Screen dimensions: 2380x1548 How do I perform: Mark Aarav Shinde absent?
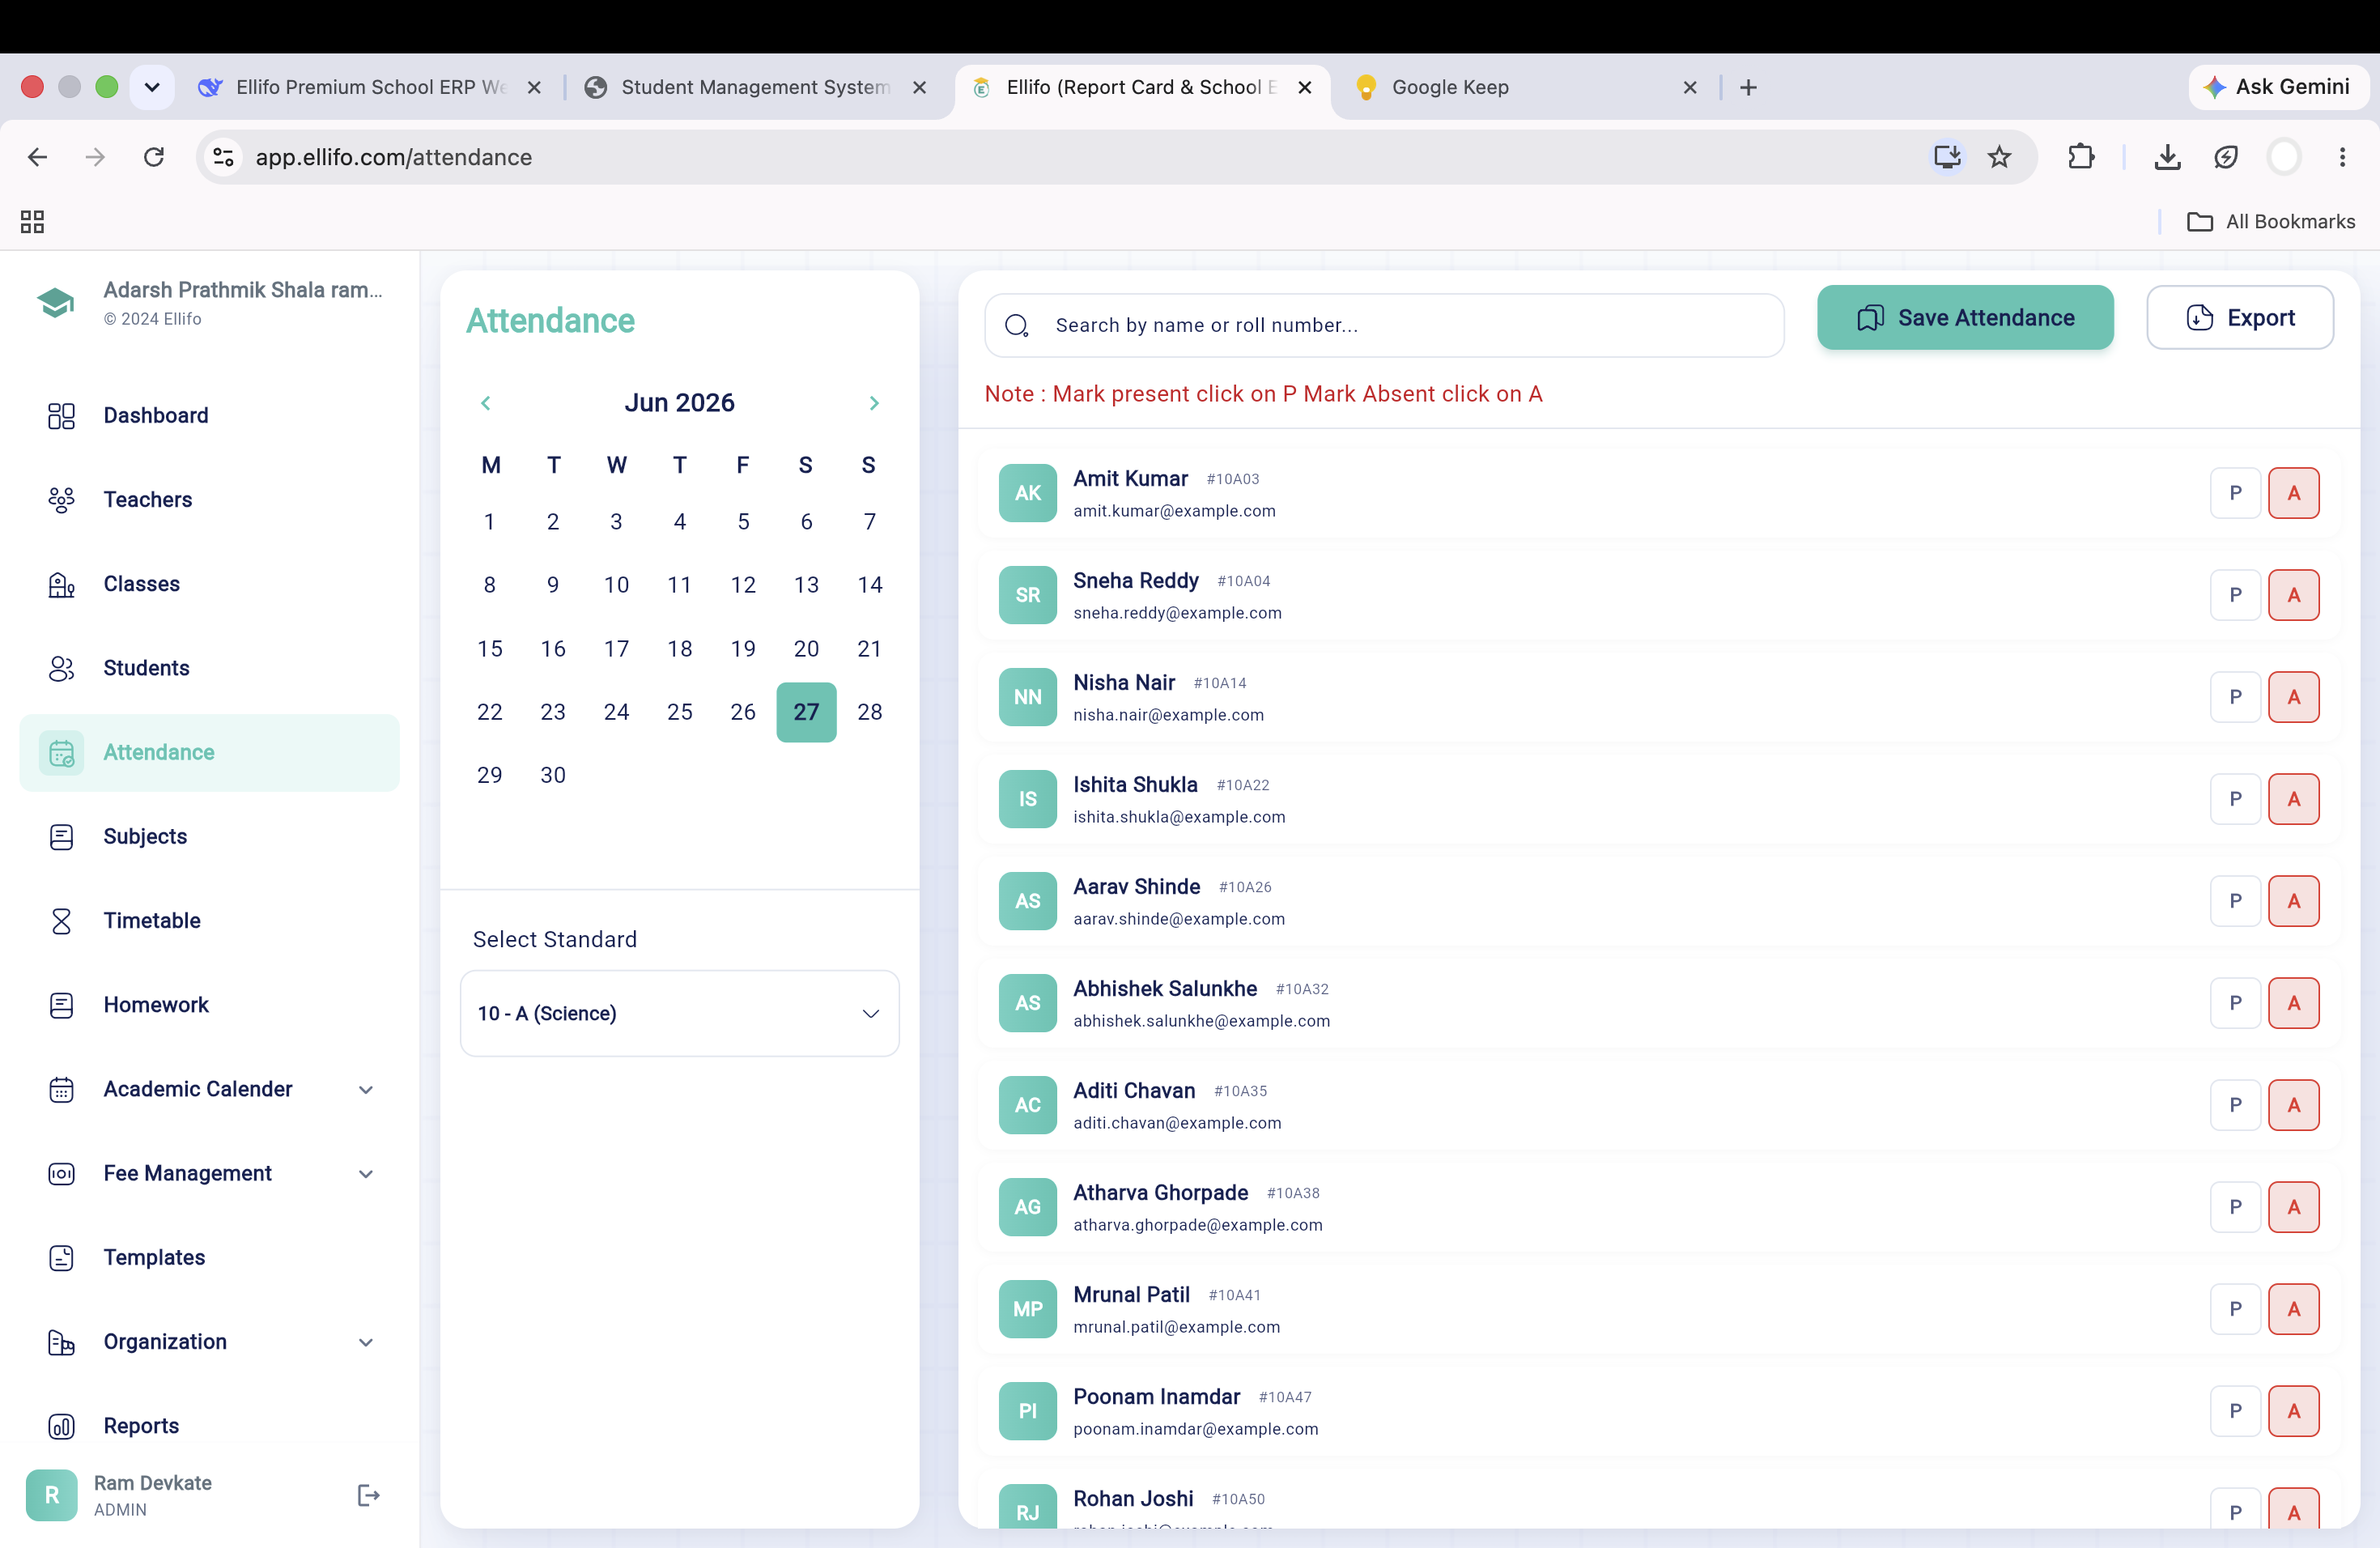tap(2293, 901)
